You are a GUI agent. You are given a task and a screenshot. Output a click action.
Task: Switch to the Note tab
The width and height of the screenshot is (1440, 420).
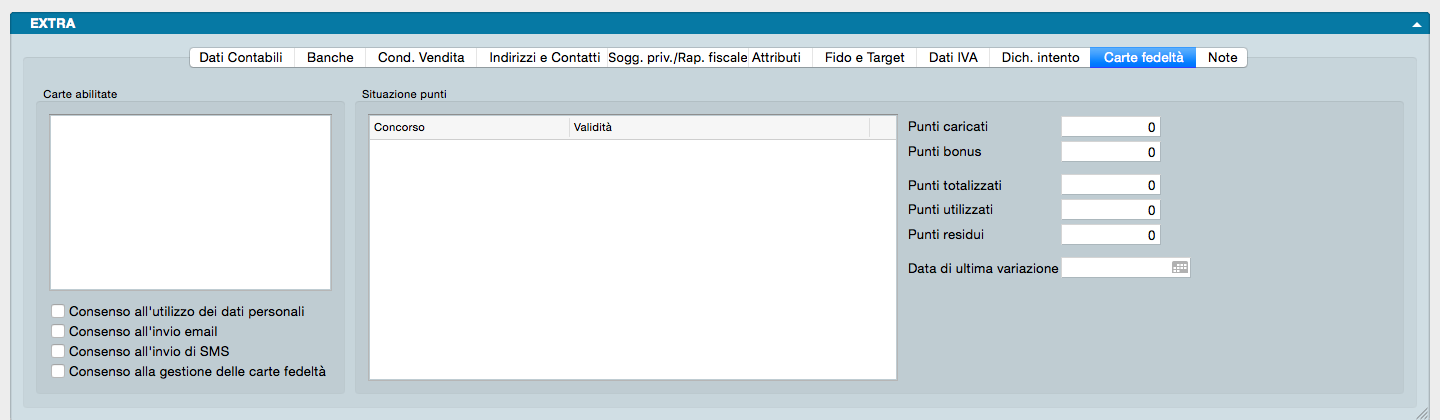click(x=1222, y=58)
